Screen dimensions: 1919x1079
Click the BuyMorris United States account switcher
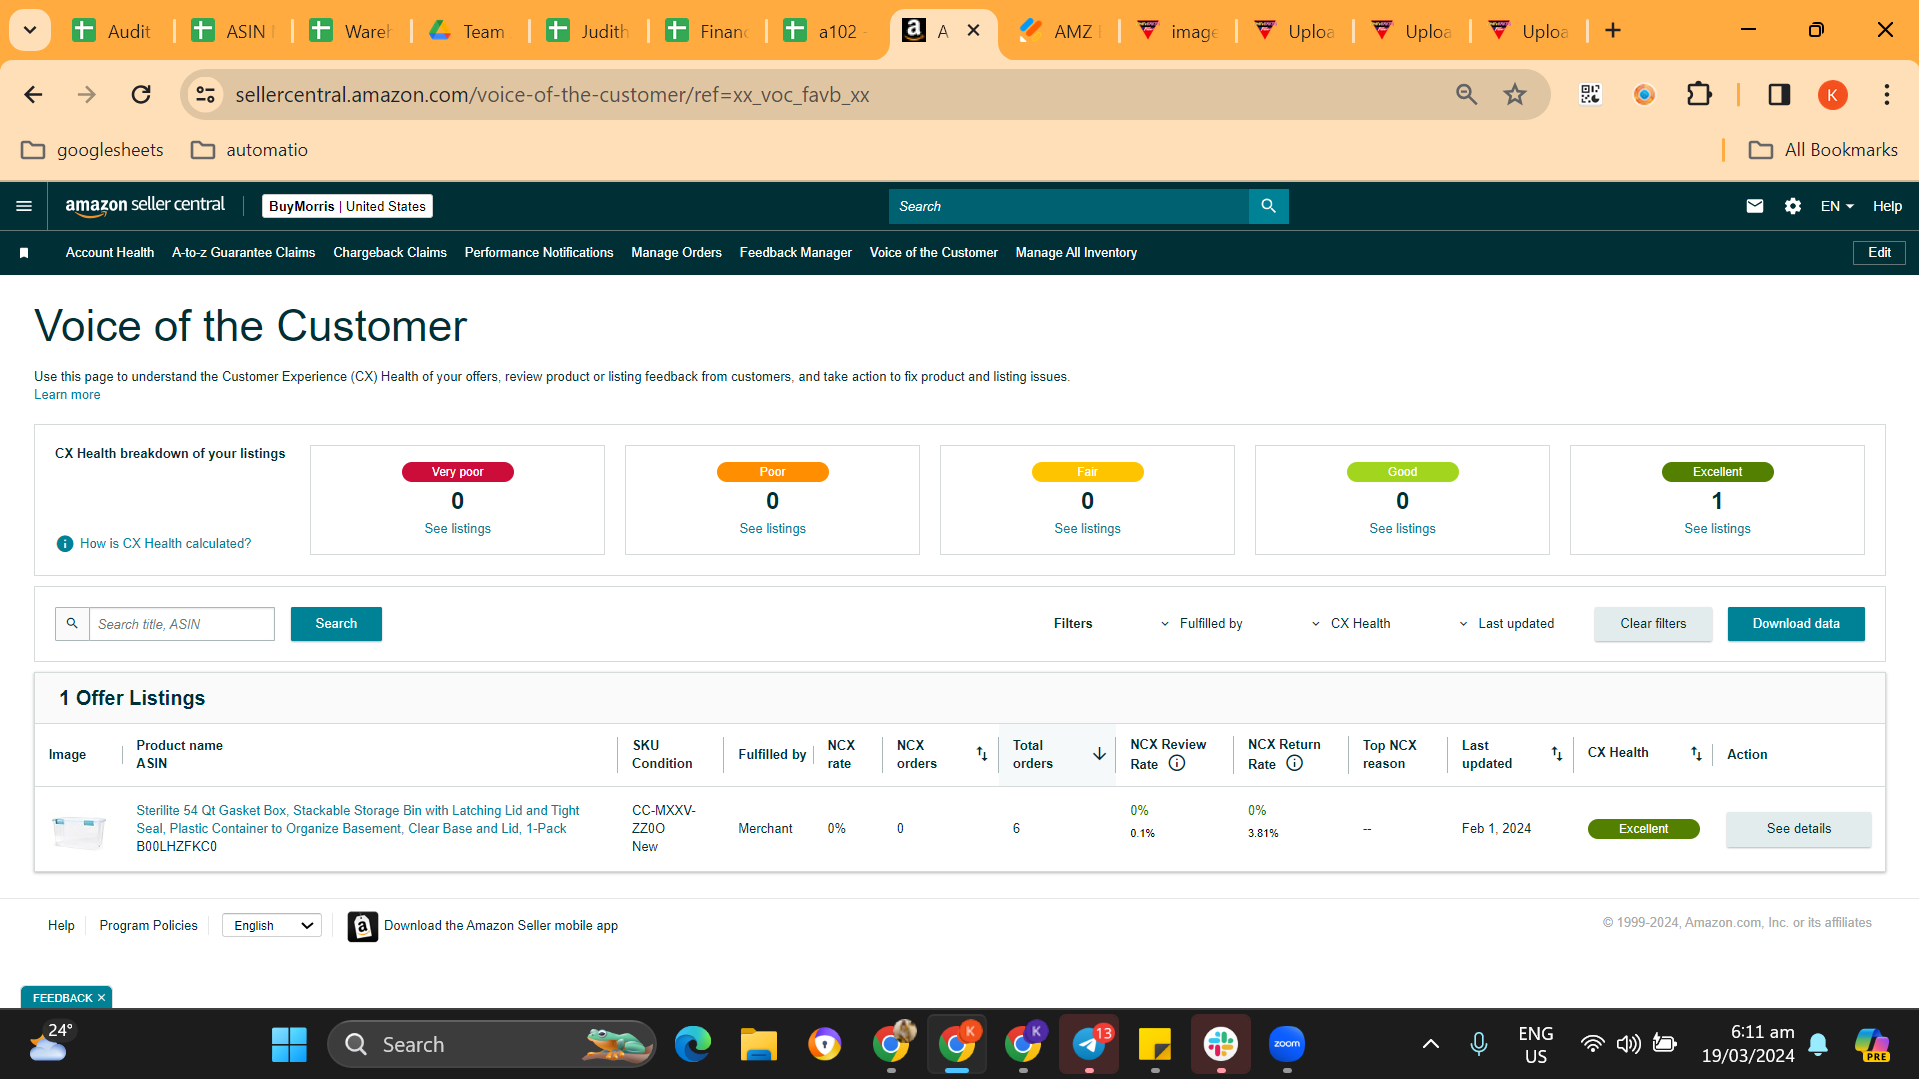(x=347, y=206)
